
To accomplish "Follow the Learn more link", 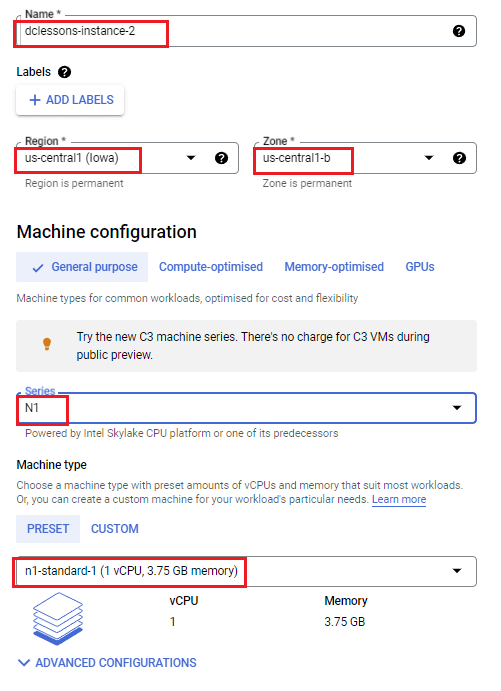I will 399,499.
